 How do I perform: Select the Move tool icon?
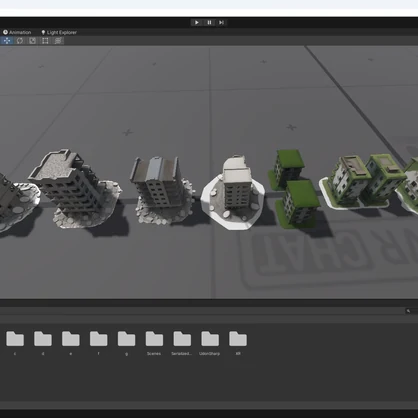pos(7,41)
